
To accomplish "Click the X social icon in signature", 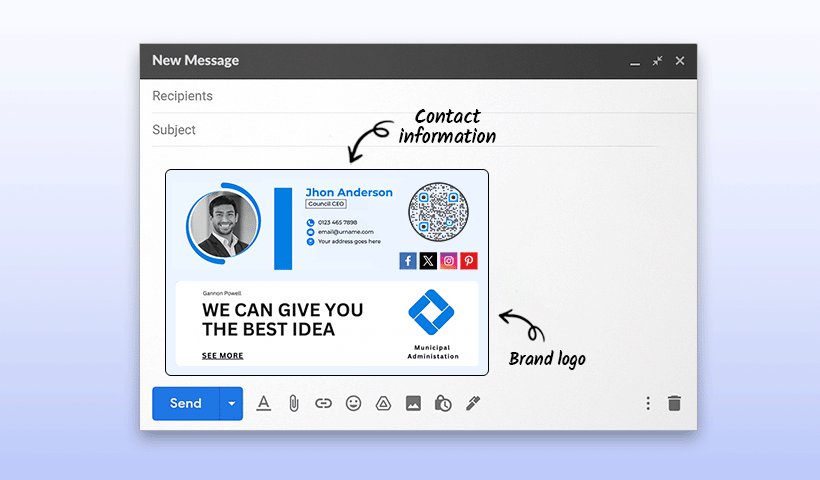I will (x=428, y=261).
